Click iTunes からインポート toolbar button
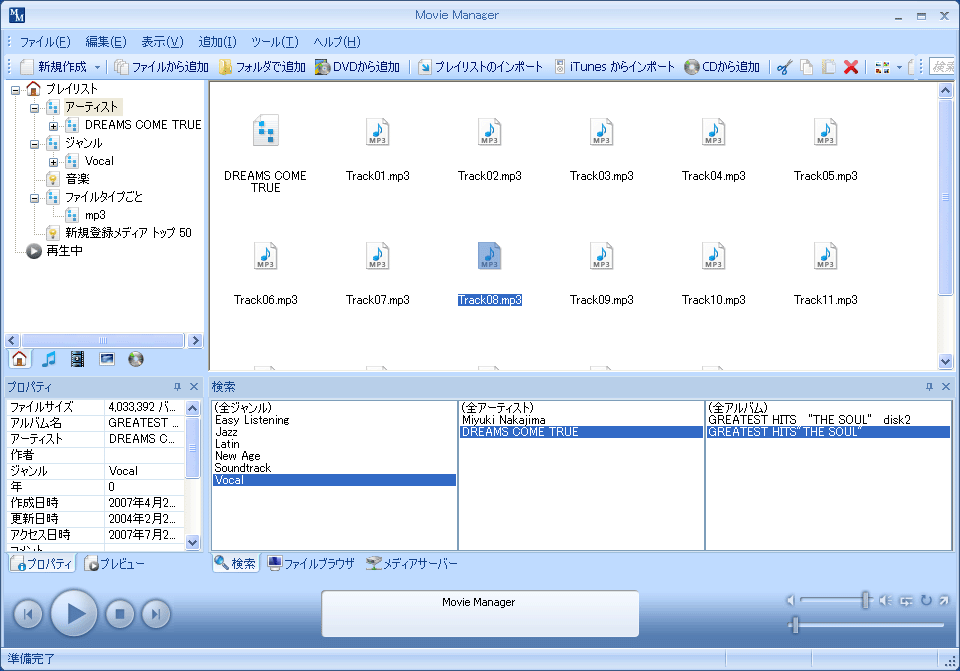 pyautogui.click(x=614, y=67)
